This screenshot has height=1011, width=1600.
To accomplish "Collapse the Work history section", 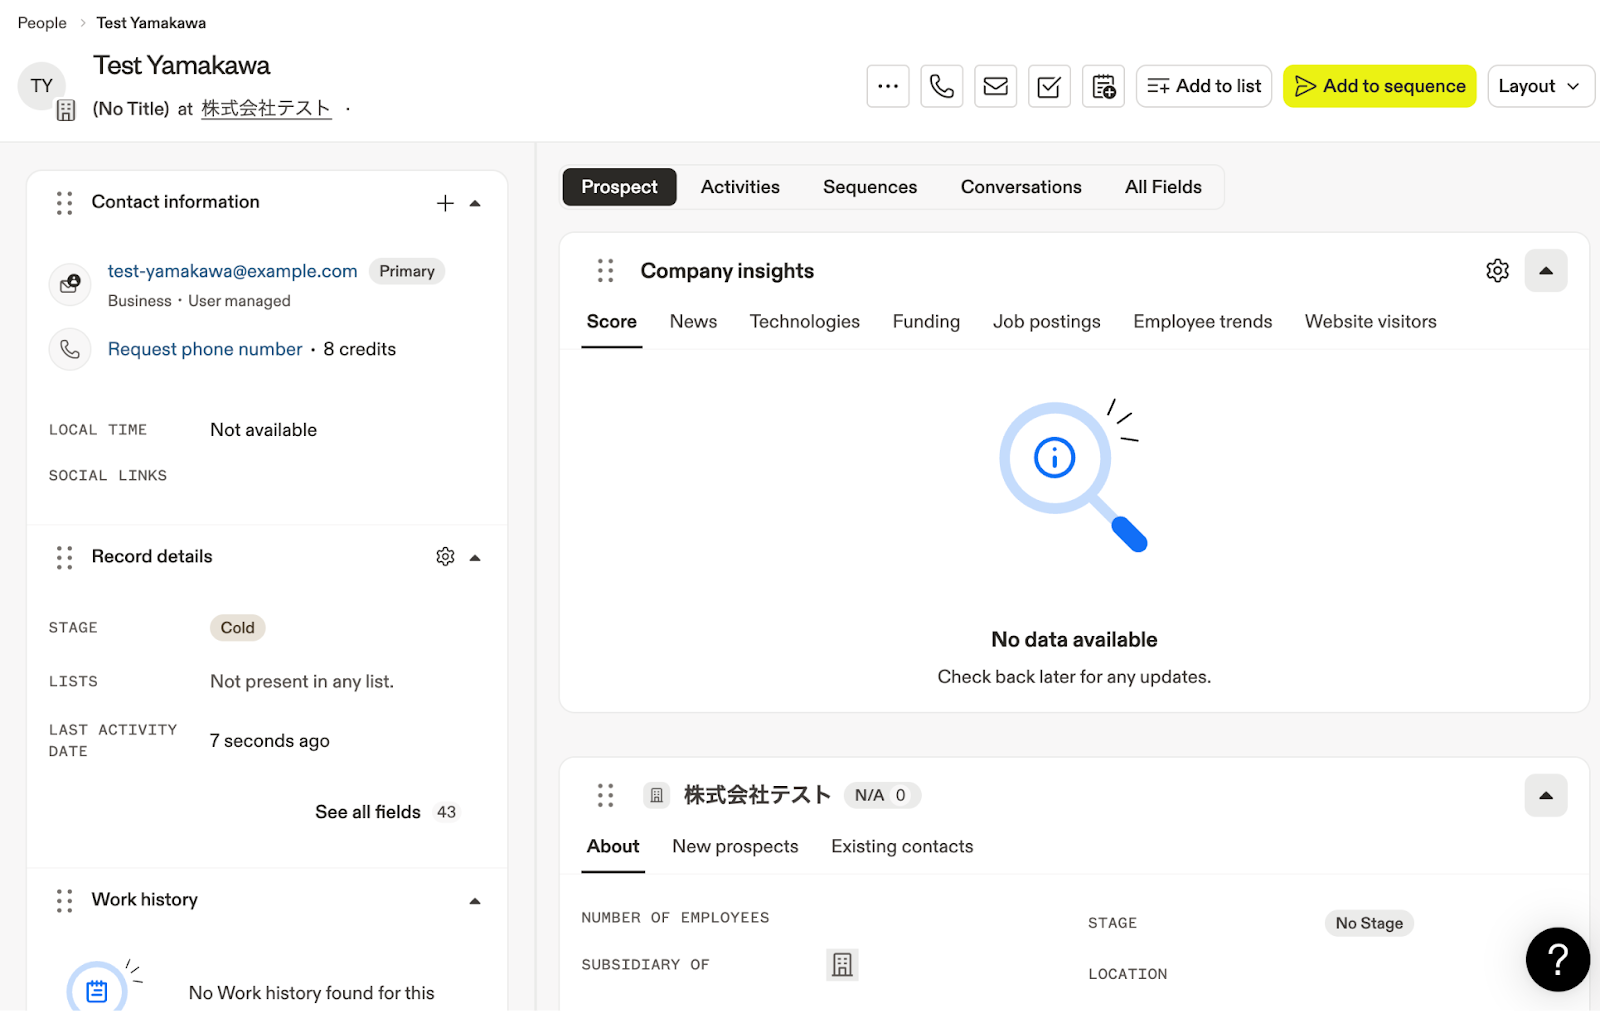I will pos(476,901).
